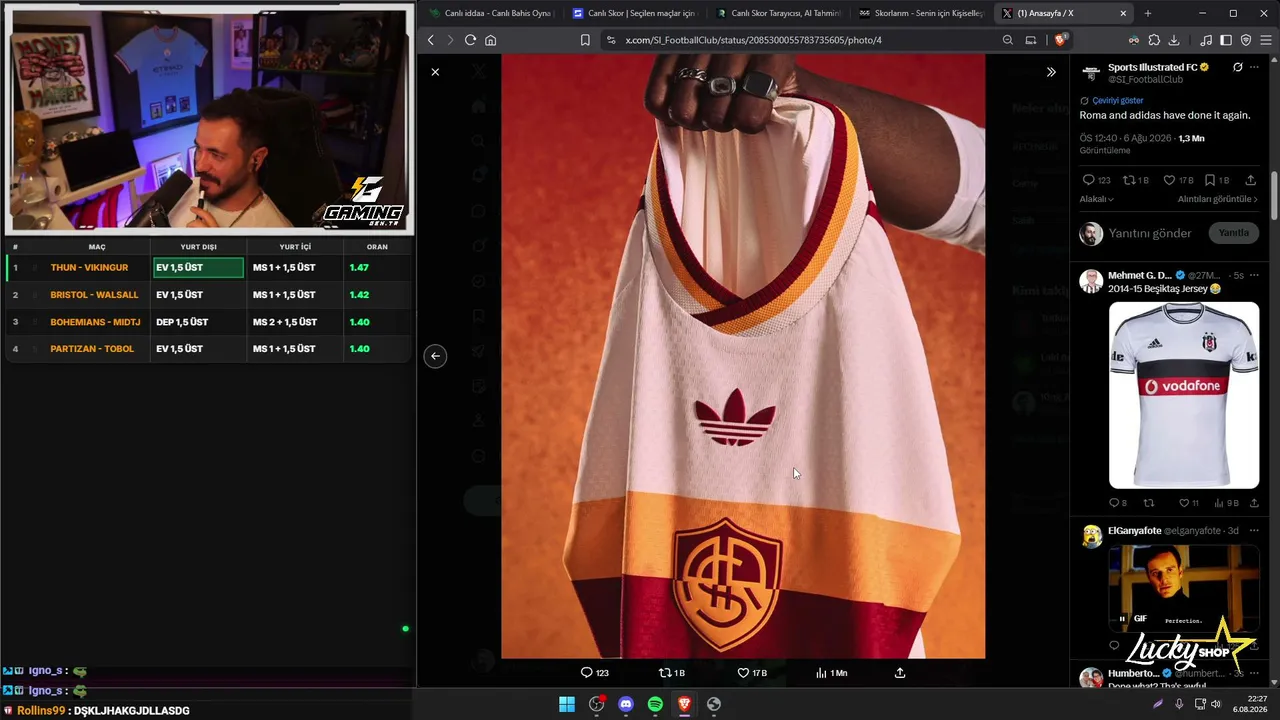
Task: Open Alıntıları görüntüle quotes link
Action: pyautogui.click(x=1218, y=199)
